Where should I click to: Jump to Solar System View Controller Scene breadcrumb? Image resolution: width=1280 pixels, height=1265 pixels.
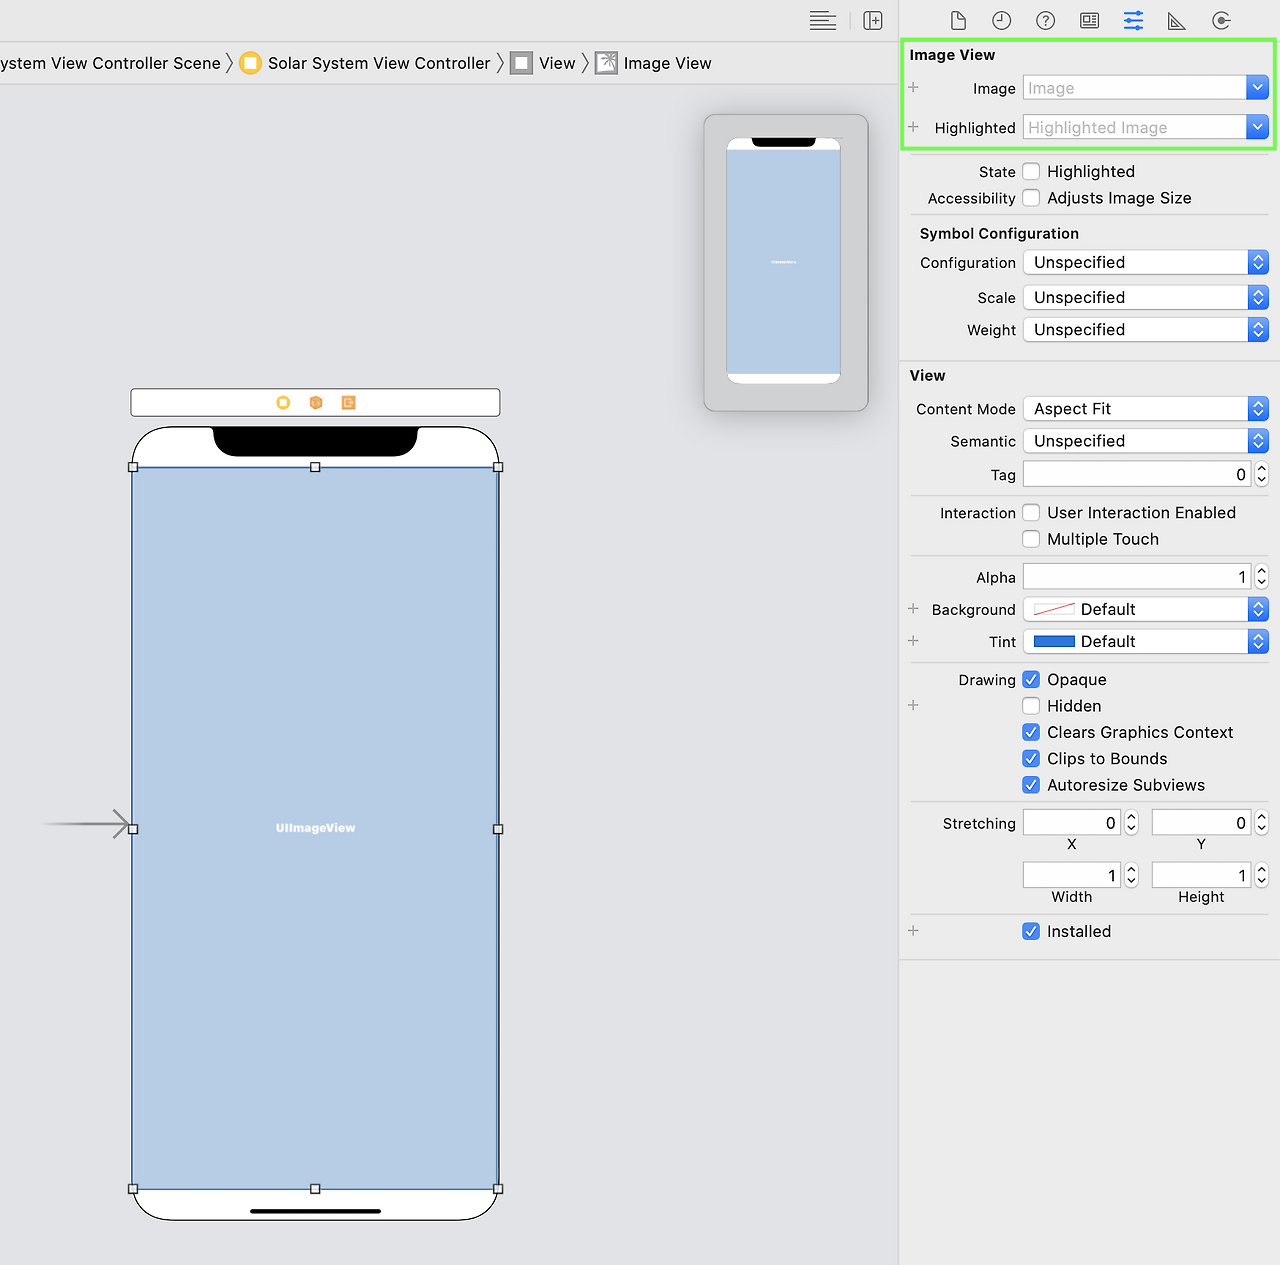[110, 63]
